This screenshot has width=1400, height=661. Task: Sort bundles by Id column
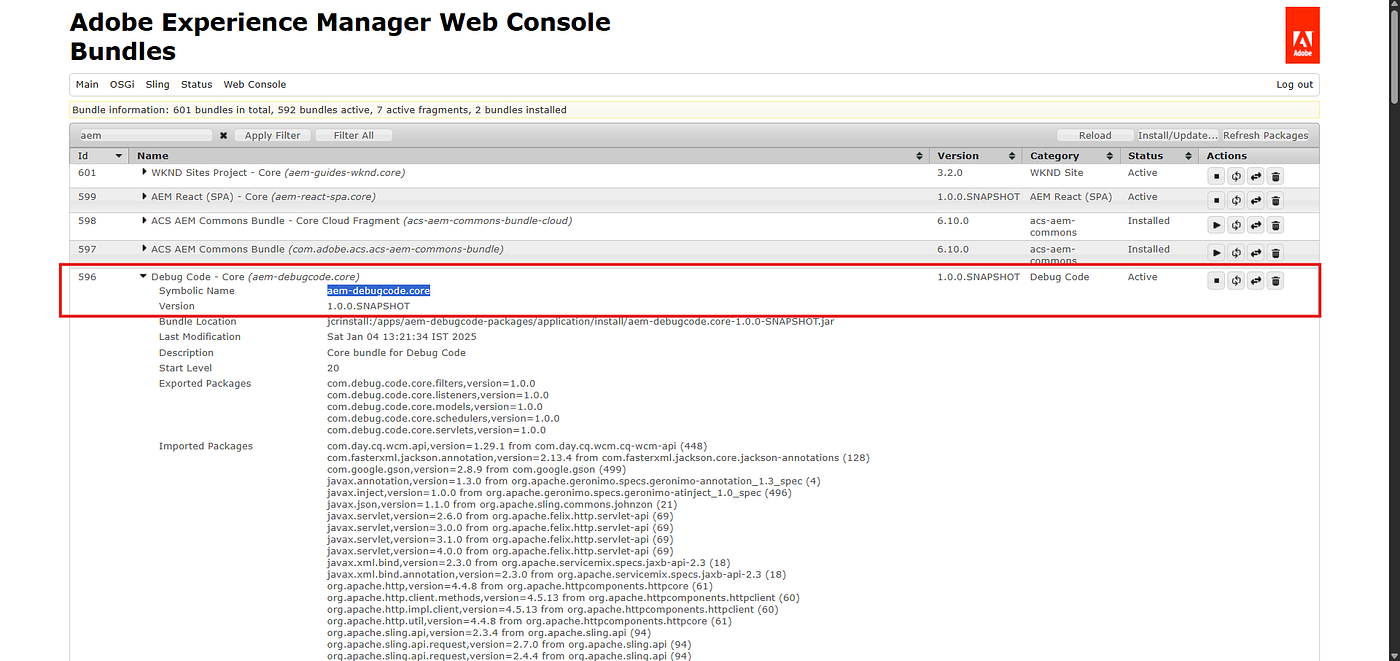(x=100, y=156)
